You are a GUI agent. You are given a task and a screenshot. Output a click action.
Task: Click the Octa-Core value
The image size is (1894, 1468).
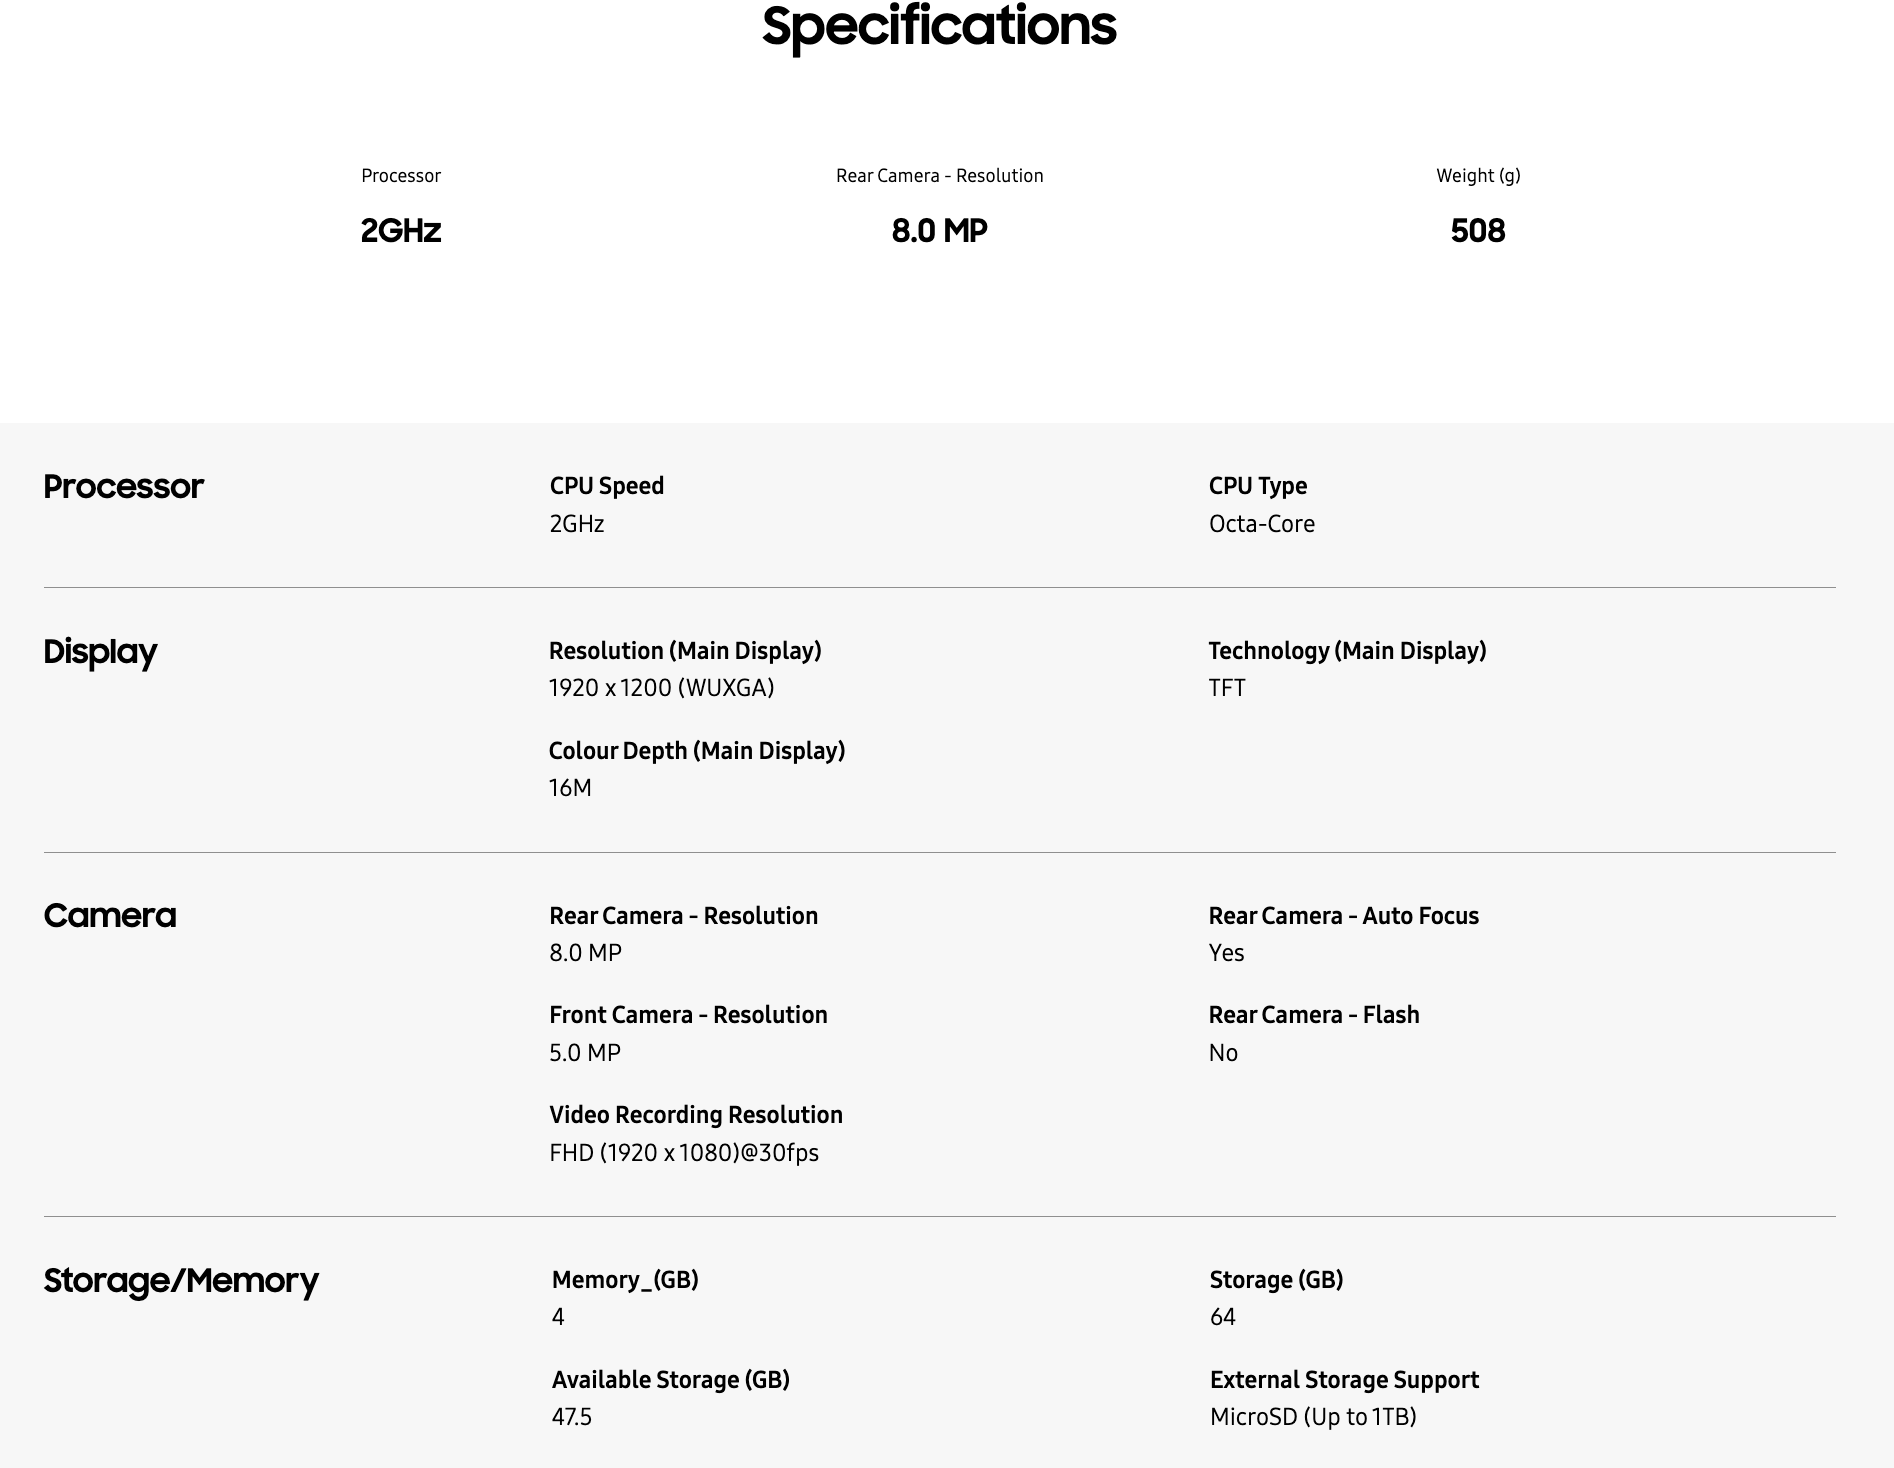coord(1261,524)
